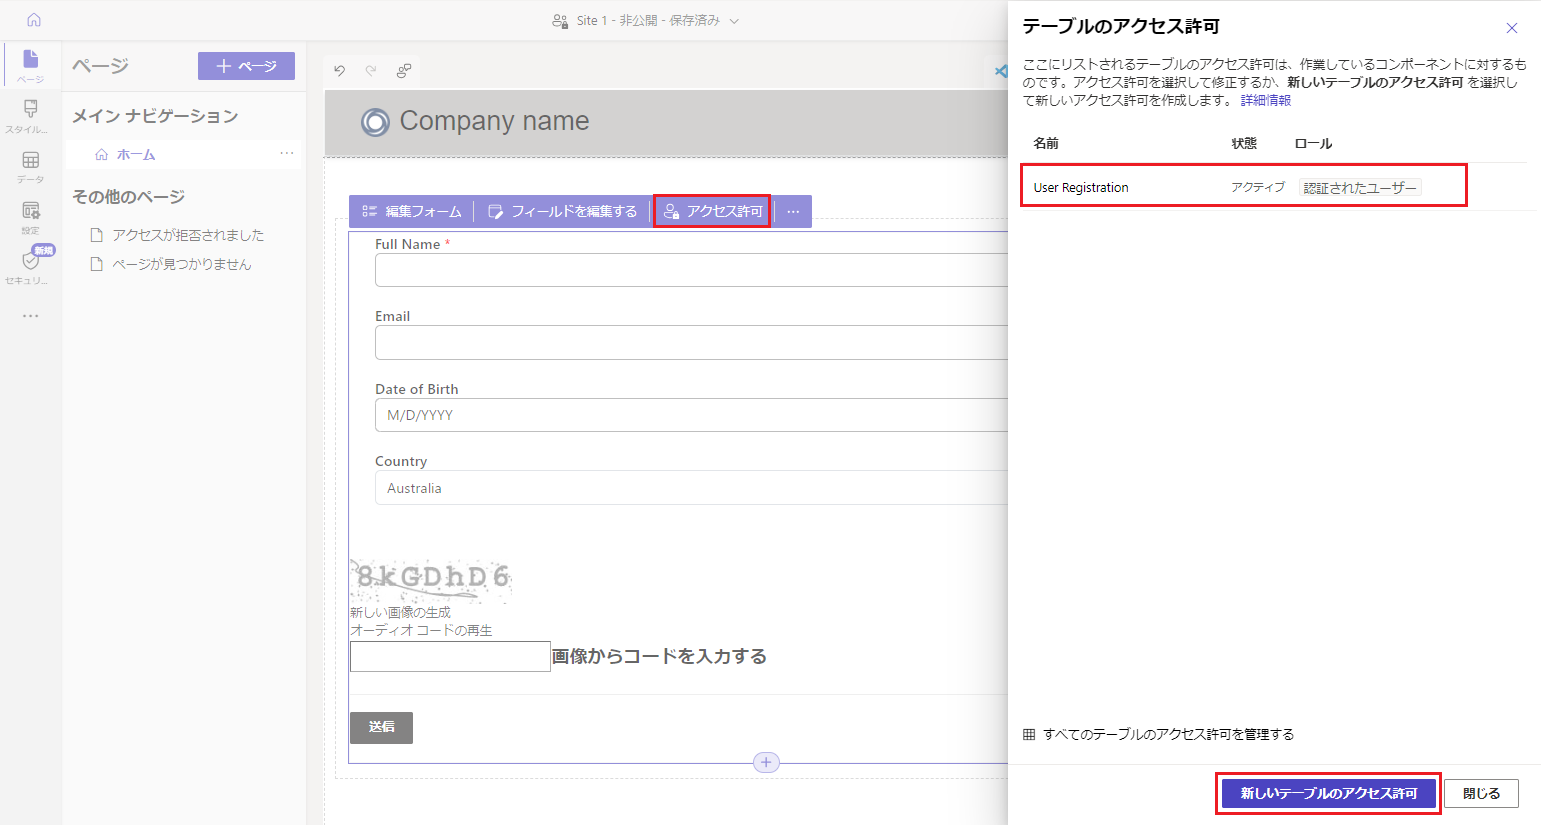This screenshot has width=1541, height=827.
Task: Click the home icon in top-left corner
Action: [x=33, y=20]
